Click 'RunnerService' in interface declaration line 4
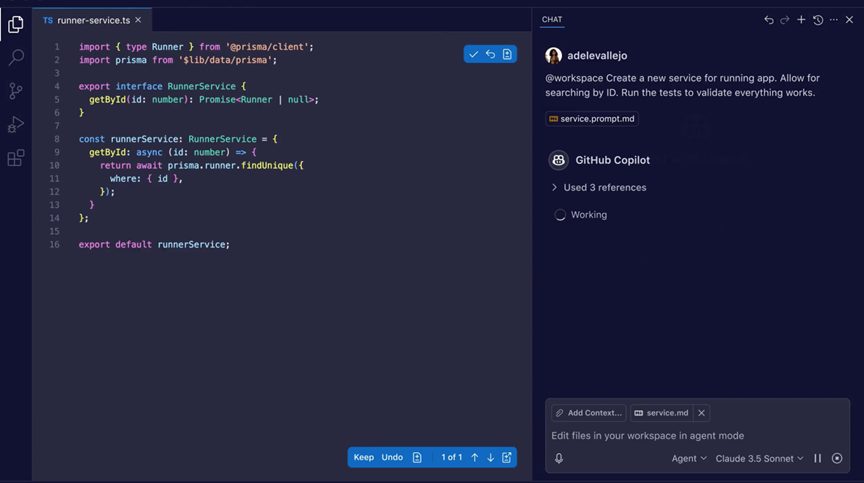The image size is (864, 483). click(x=201, y=86)
